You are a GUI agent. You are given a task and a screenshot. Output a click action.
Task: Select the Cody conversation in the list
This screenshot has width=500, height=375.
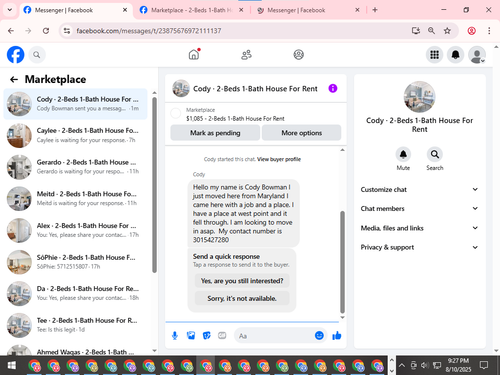76,104
